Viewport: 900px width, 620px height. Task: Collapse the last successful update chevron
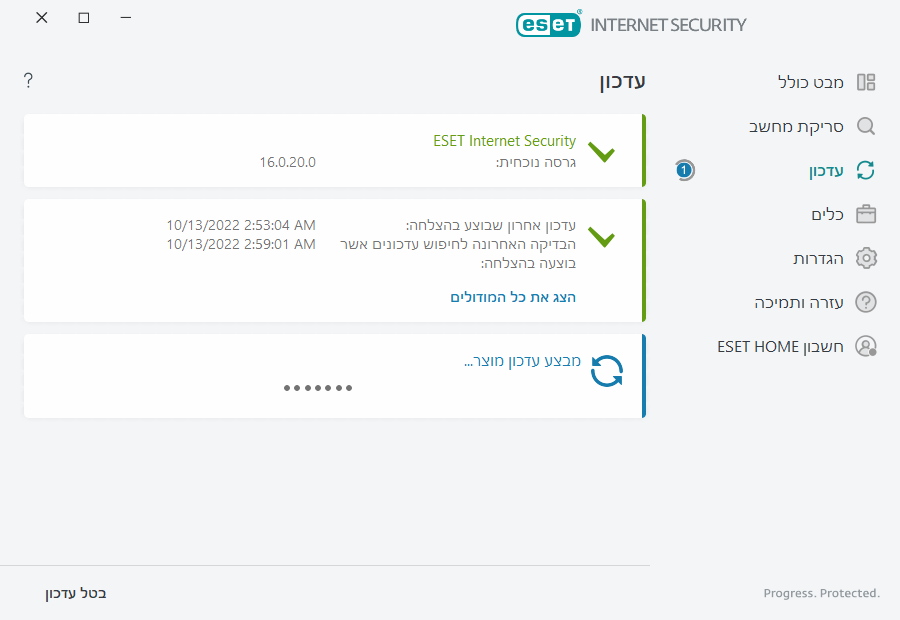click(602, 238)
